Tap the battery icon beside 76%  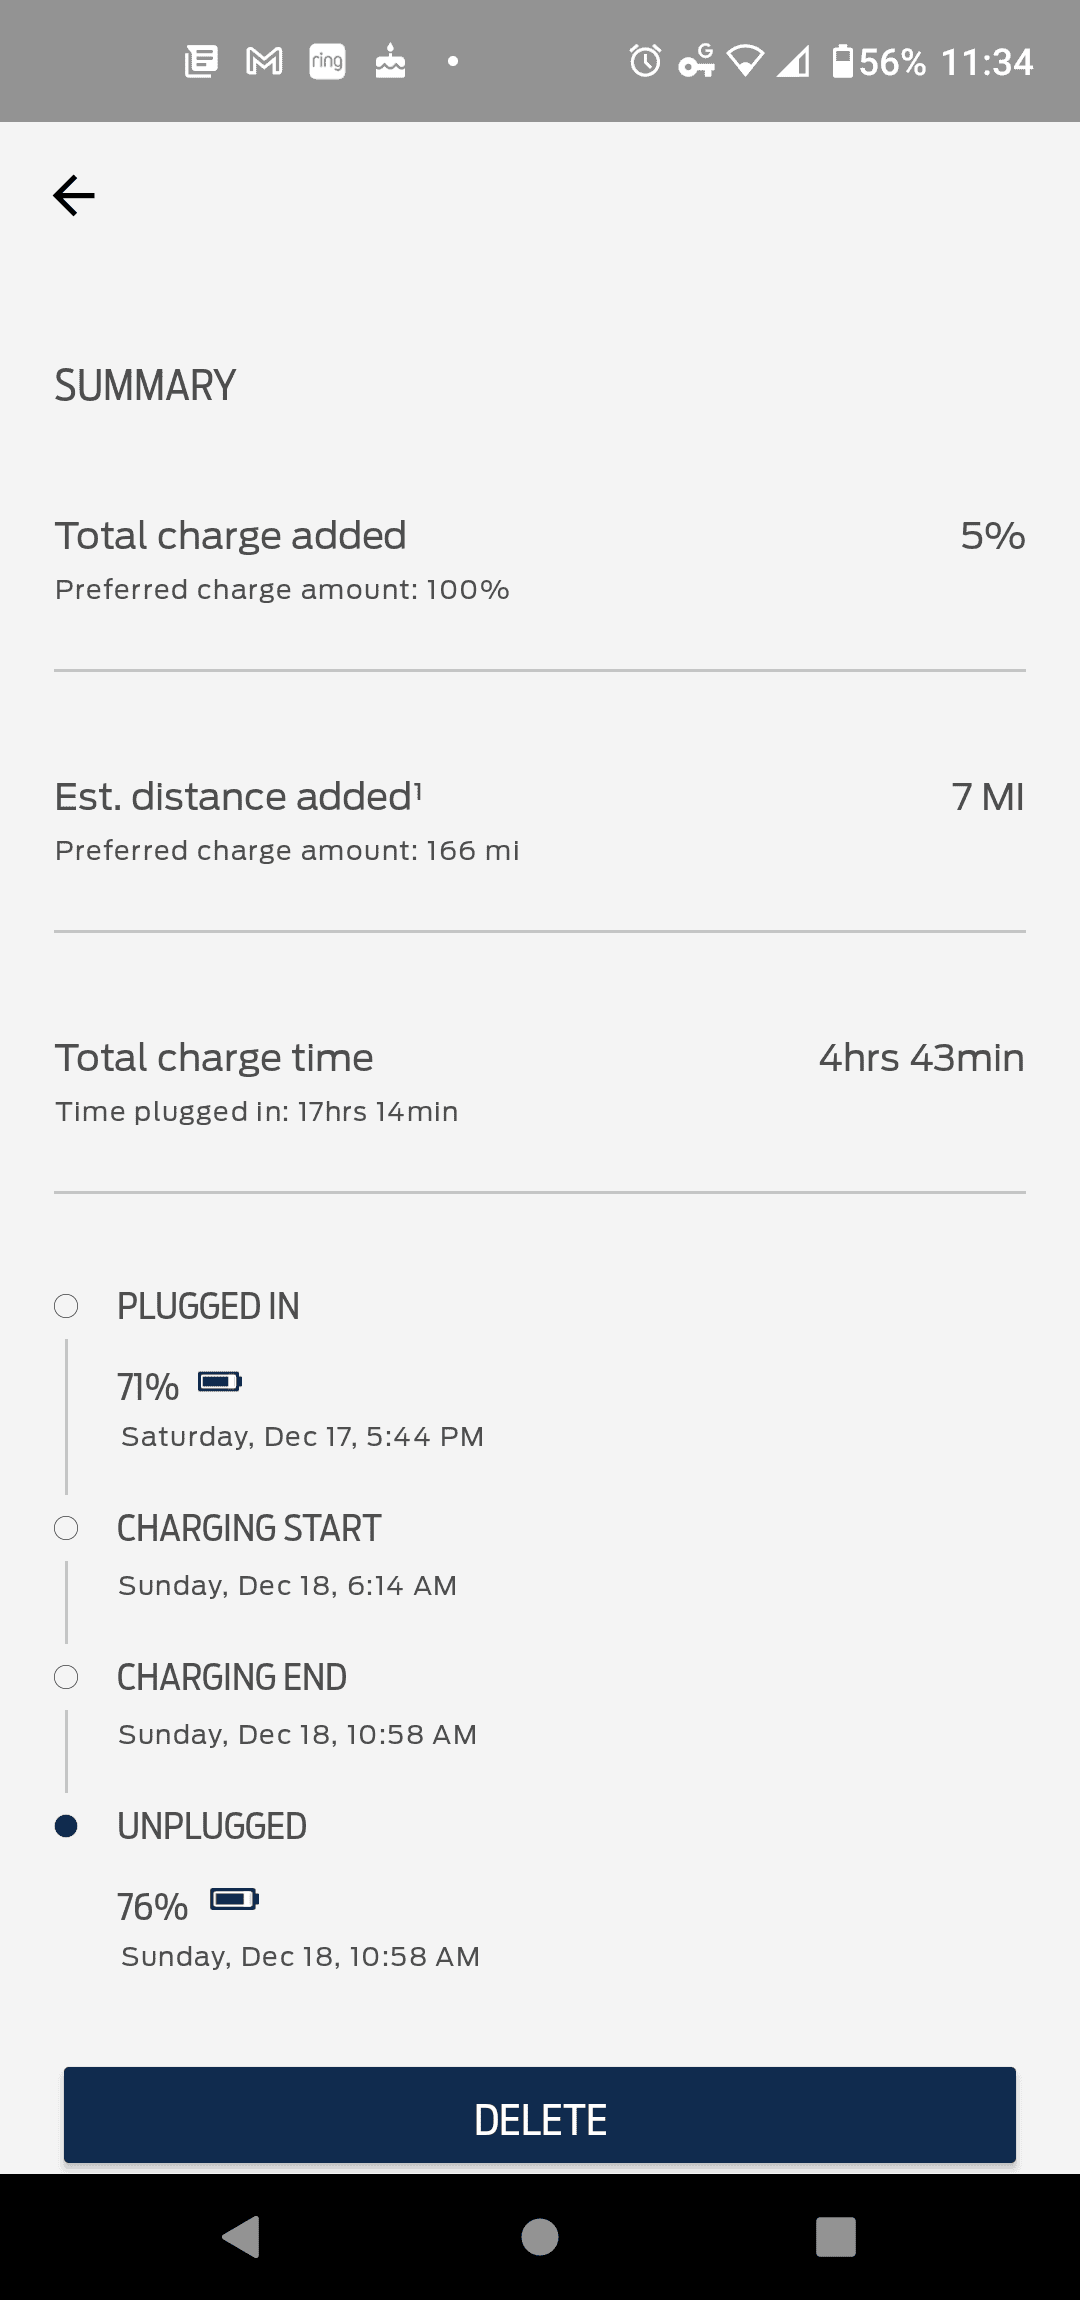[x=234, y=1899]
